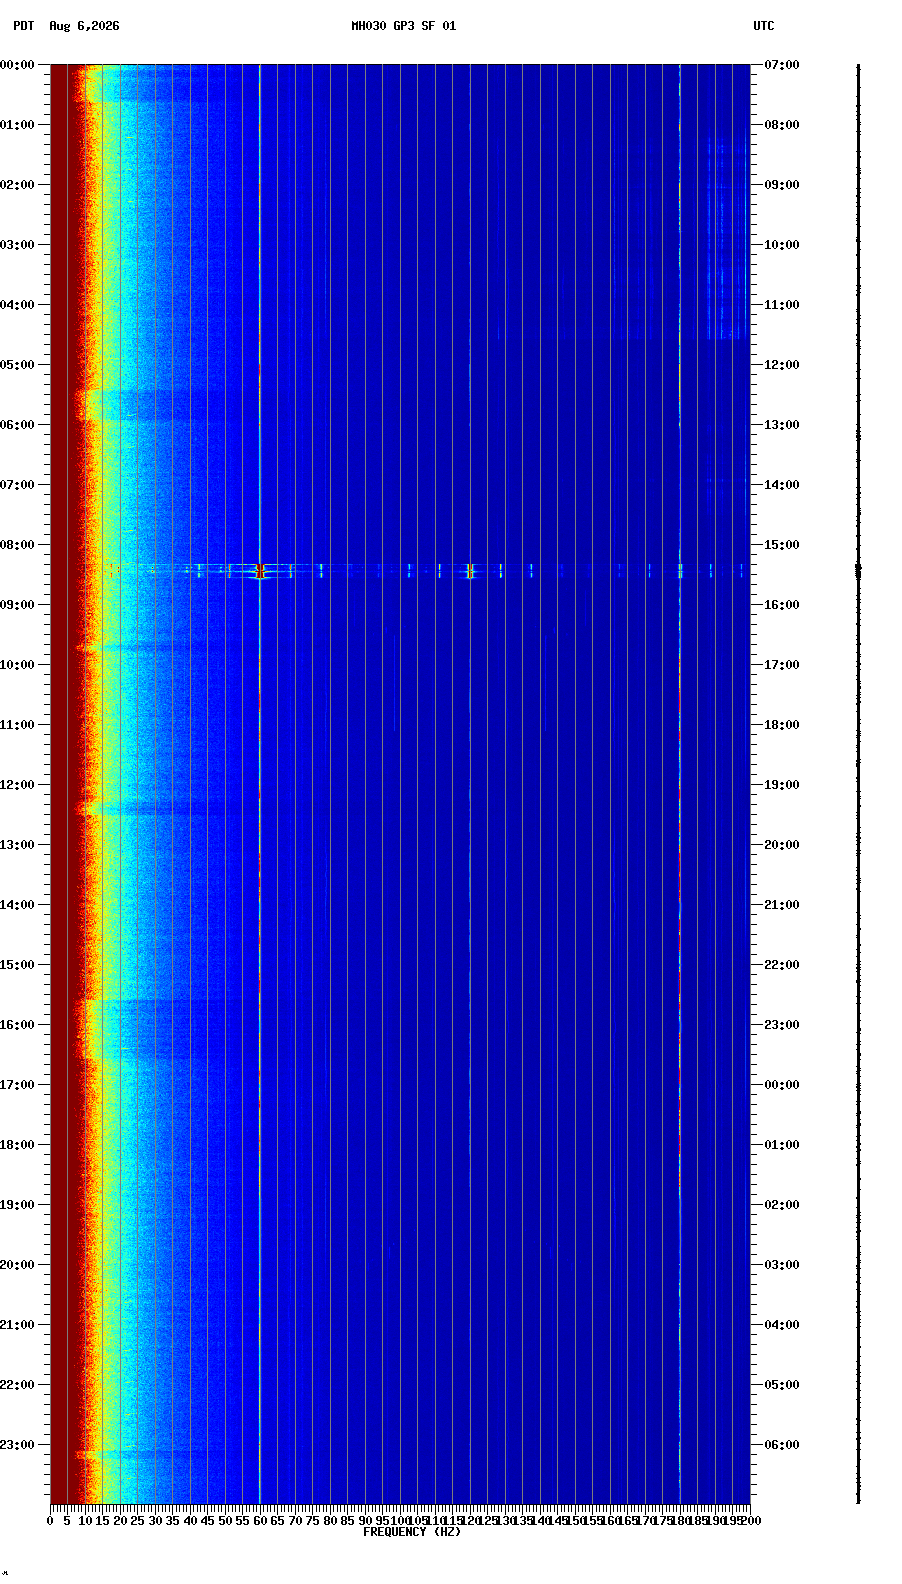Click the 60 Hz frequency tick label
Viewport: 902px width, 1584px height.
(260, 1521)
